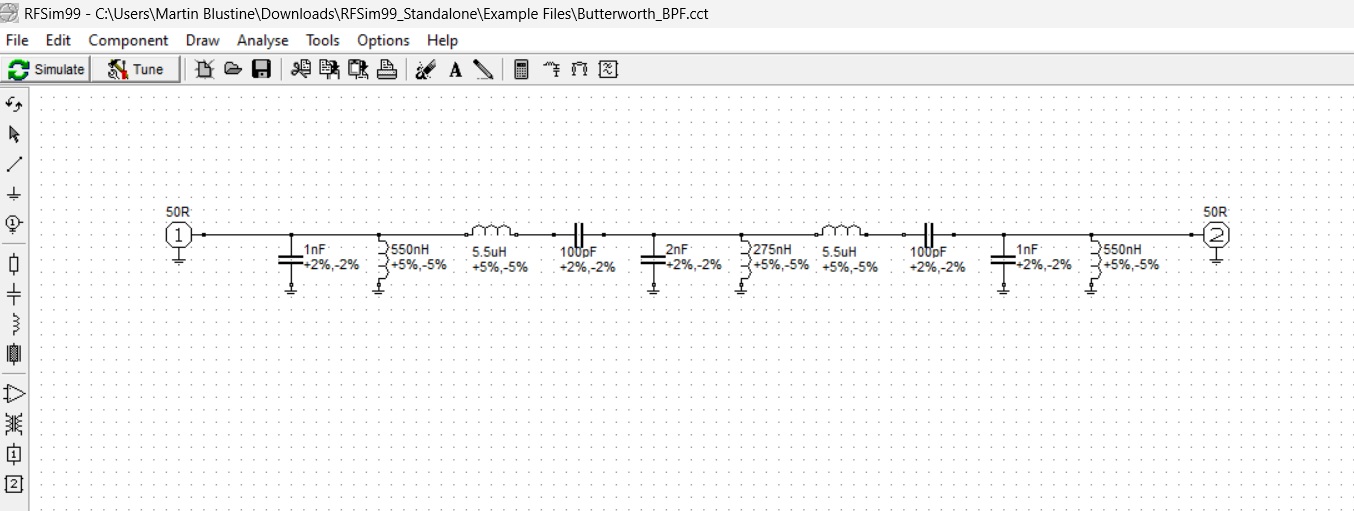Select the inductor component tool
Image resolution: width=1354 pixels, height=511 pixels.
click(14, 324)
